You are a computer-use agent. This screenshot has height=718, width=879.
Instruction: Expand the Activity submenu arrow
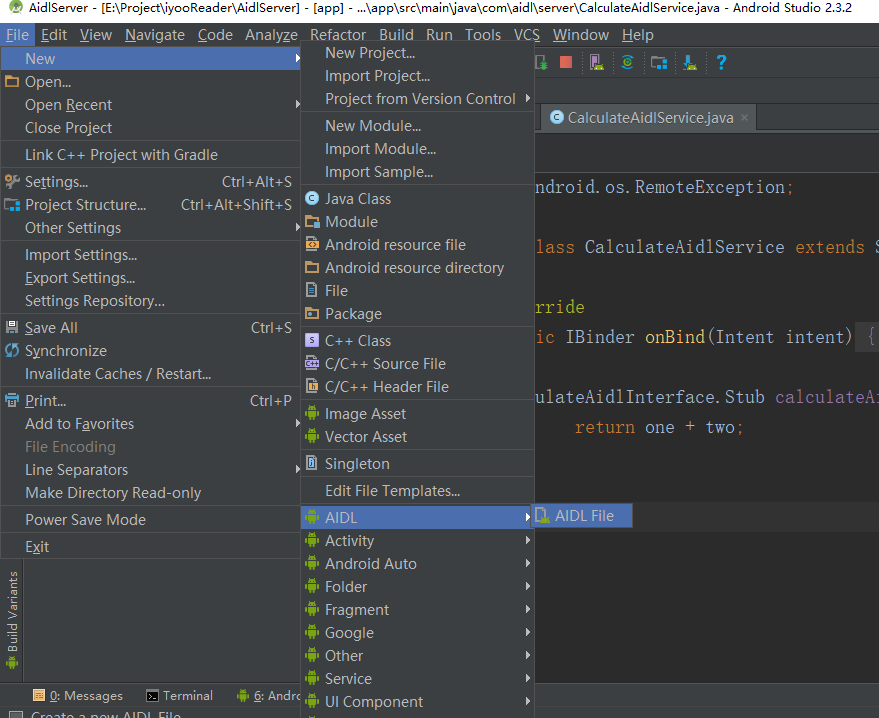pyautogui.click(x=528, y=540)
